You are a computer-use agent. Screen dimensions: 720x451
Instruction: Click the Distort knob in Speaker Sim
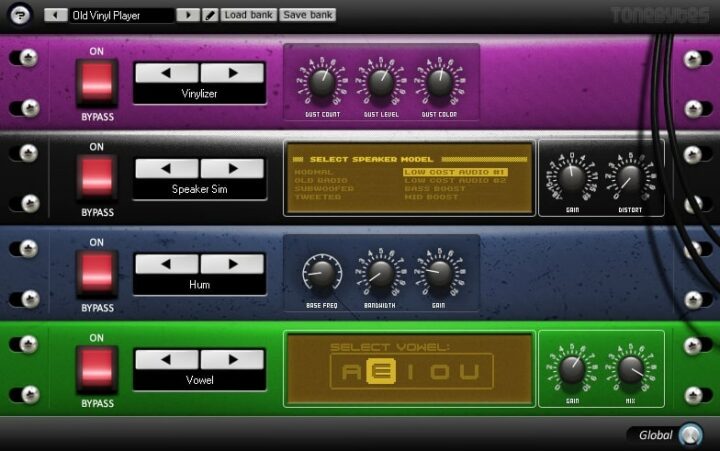pos(630,179)
